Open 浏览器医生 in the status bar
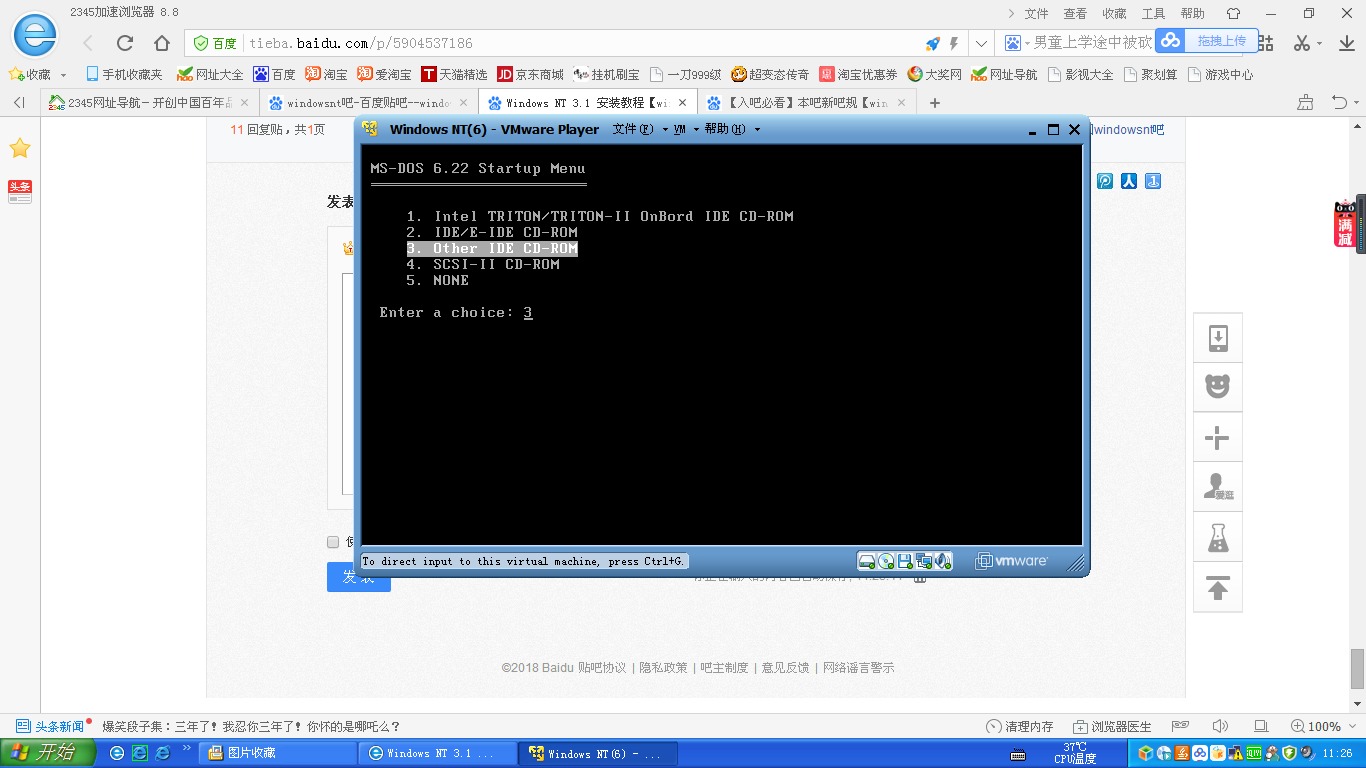The image size is (1366, 768). coord(1112,727)
